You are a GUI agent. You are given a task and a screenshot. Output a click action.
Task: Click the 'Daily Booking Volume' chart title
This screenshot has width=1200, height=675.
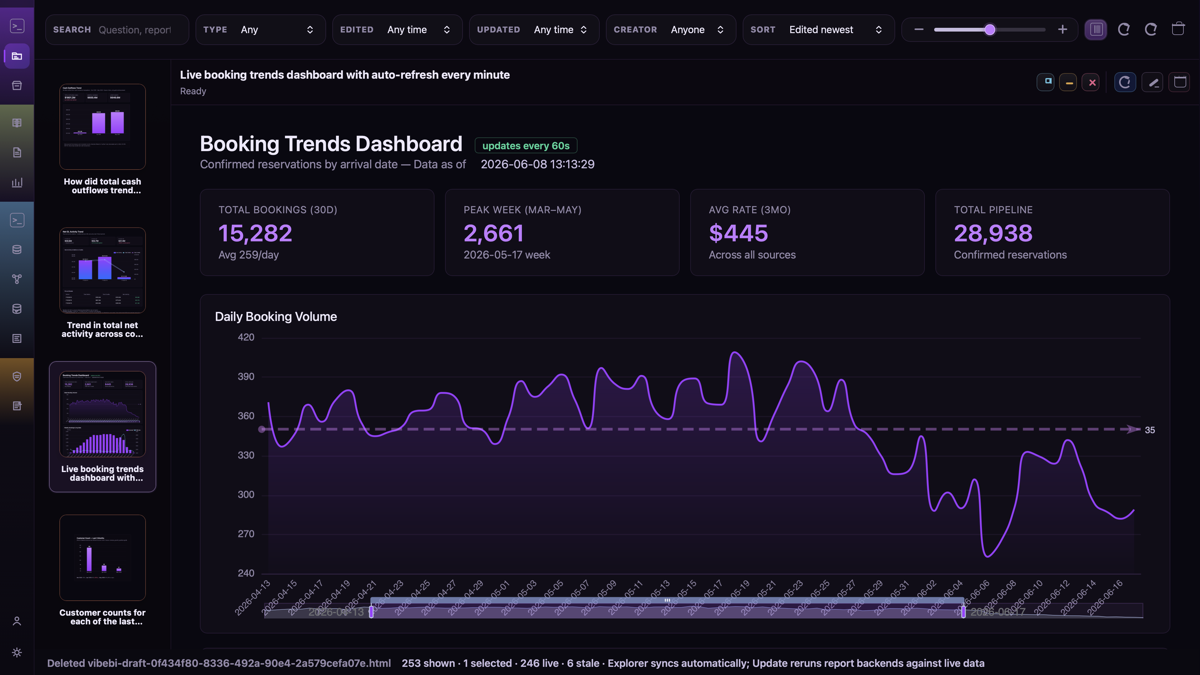coord(276,317)
